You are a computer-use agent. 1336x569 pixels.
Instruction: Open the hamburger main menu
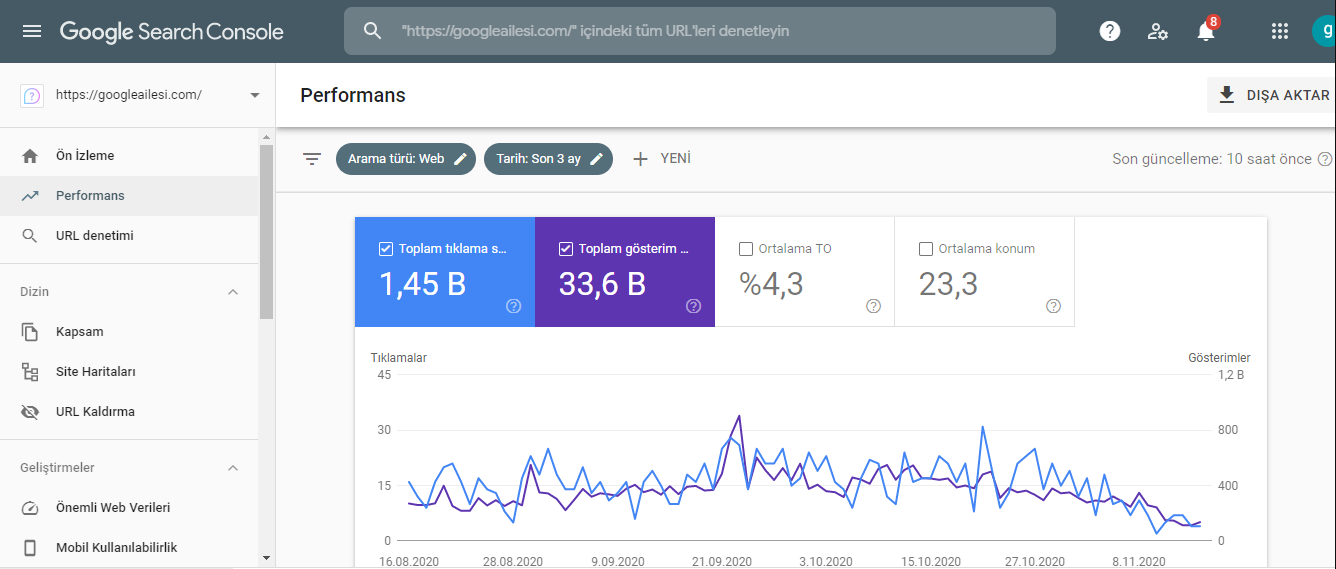[x=32, y=31]
